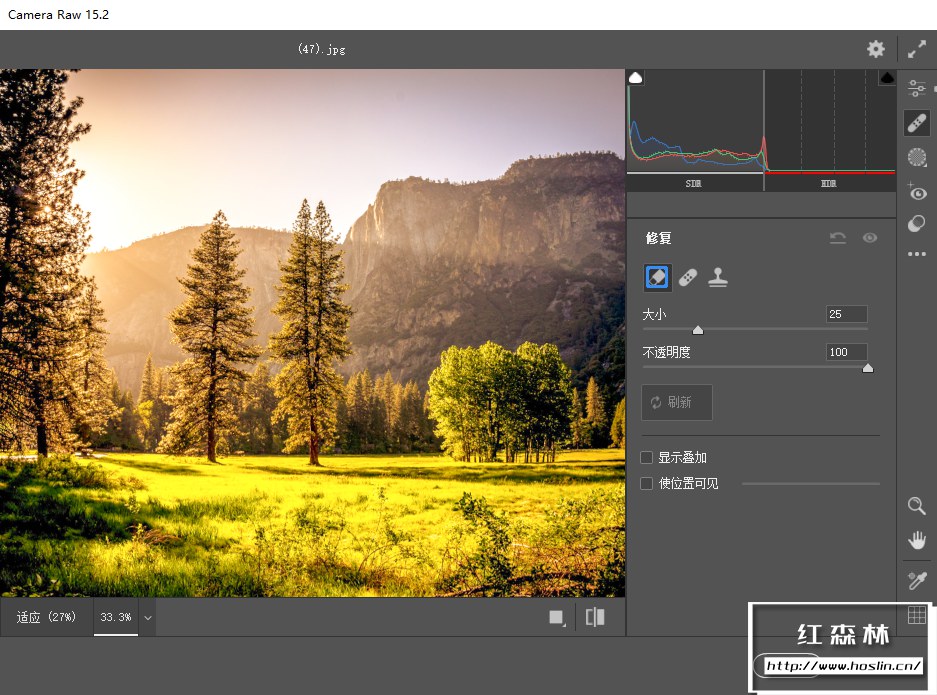The image size is (937, 695).
Task: Toggle highlight clipping warning in histogram
Action: (887, 78)
